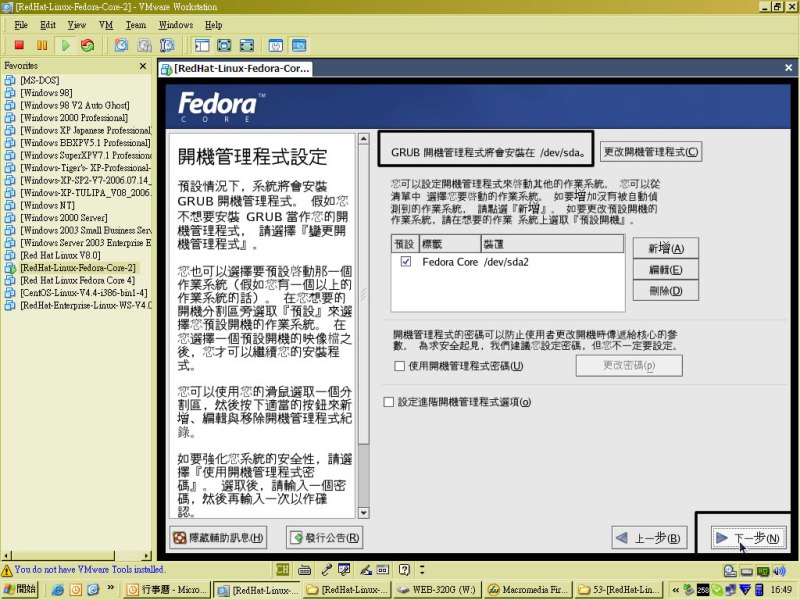
Task: Click the help icon beside 隱藏輔助訊息
Action: pos(179,538)
